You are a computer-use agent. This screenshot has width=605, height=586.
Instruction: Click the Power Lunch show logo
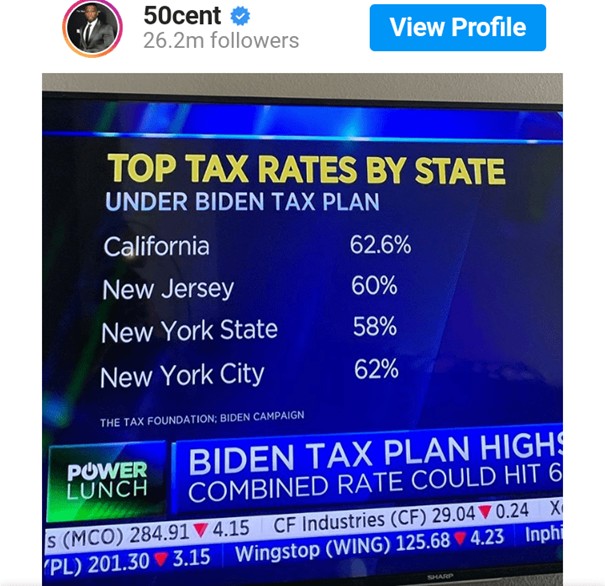coord(107,480)
